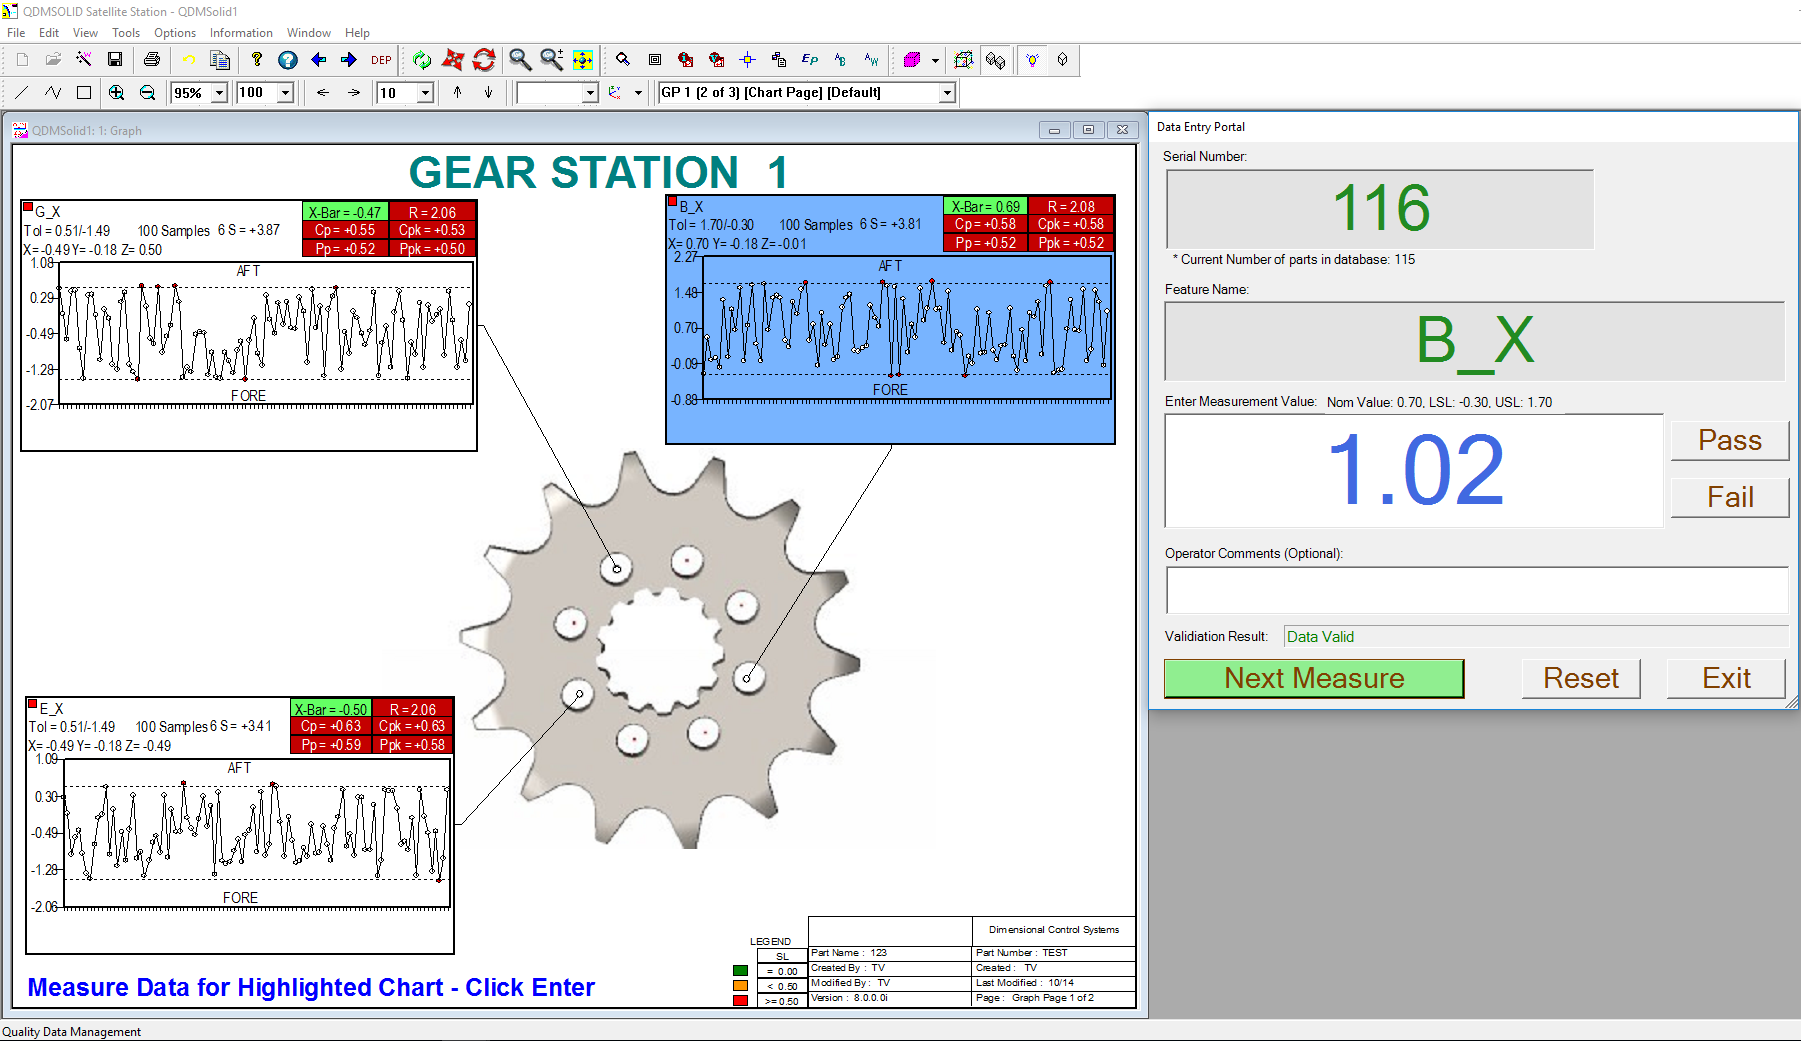Click the Pass button

(1729, 440)
